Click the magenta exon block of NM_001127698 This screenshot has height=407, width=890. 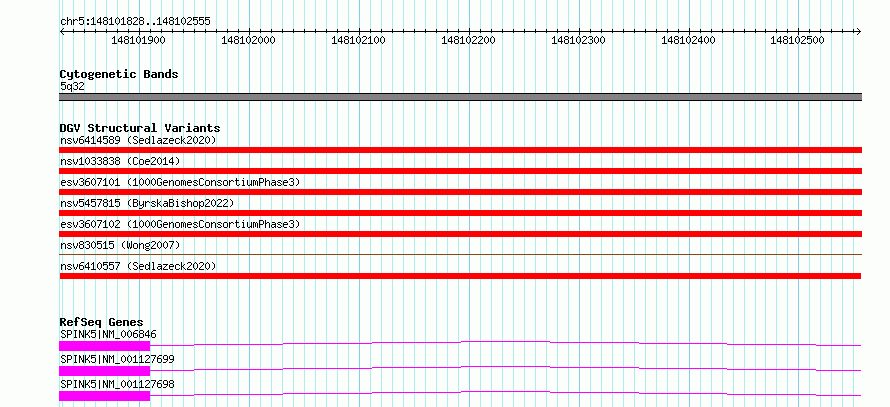tap(104, 396)
